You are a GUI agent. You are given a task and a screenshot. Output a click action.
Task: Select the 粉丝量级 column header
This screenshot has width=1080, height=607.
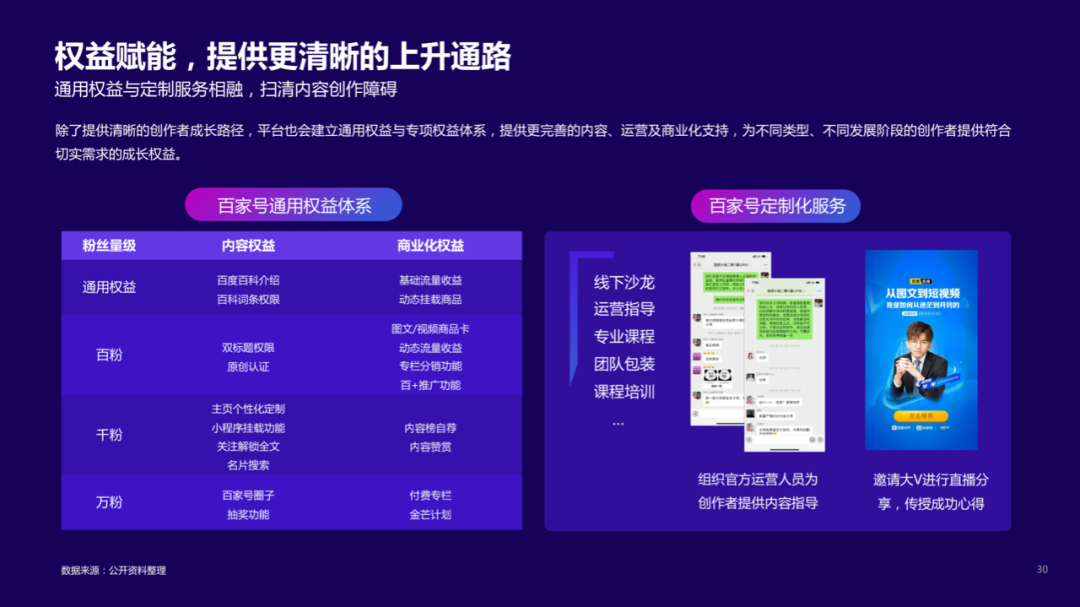tap(109, 245)
